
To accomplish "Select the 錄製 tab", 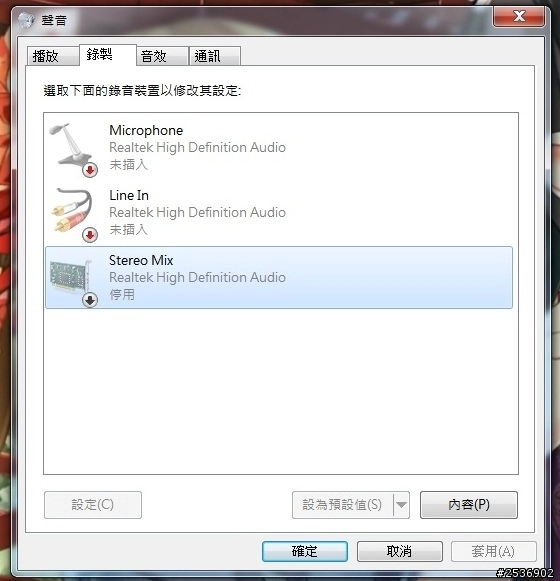I will click(x=107, y=54).
